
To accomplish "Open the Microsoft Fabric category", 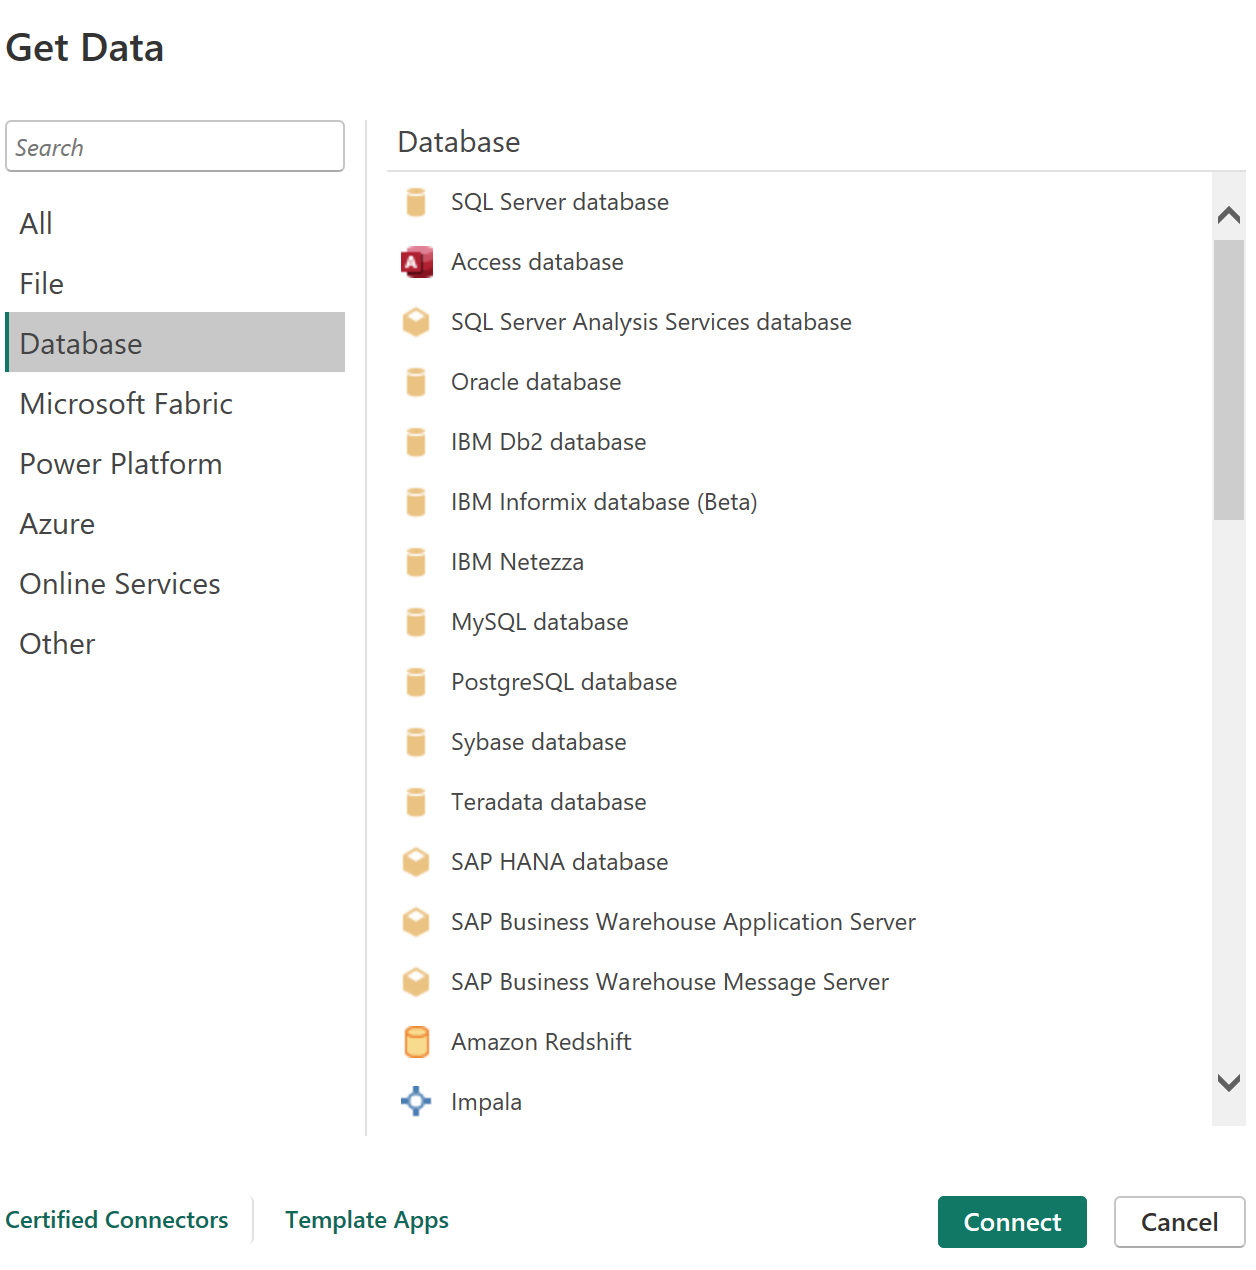I will pyautogui.click(x=175, y=403).
